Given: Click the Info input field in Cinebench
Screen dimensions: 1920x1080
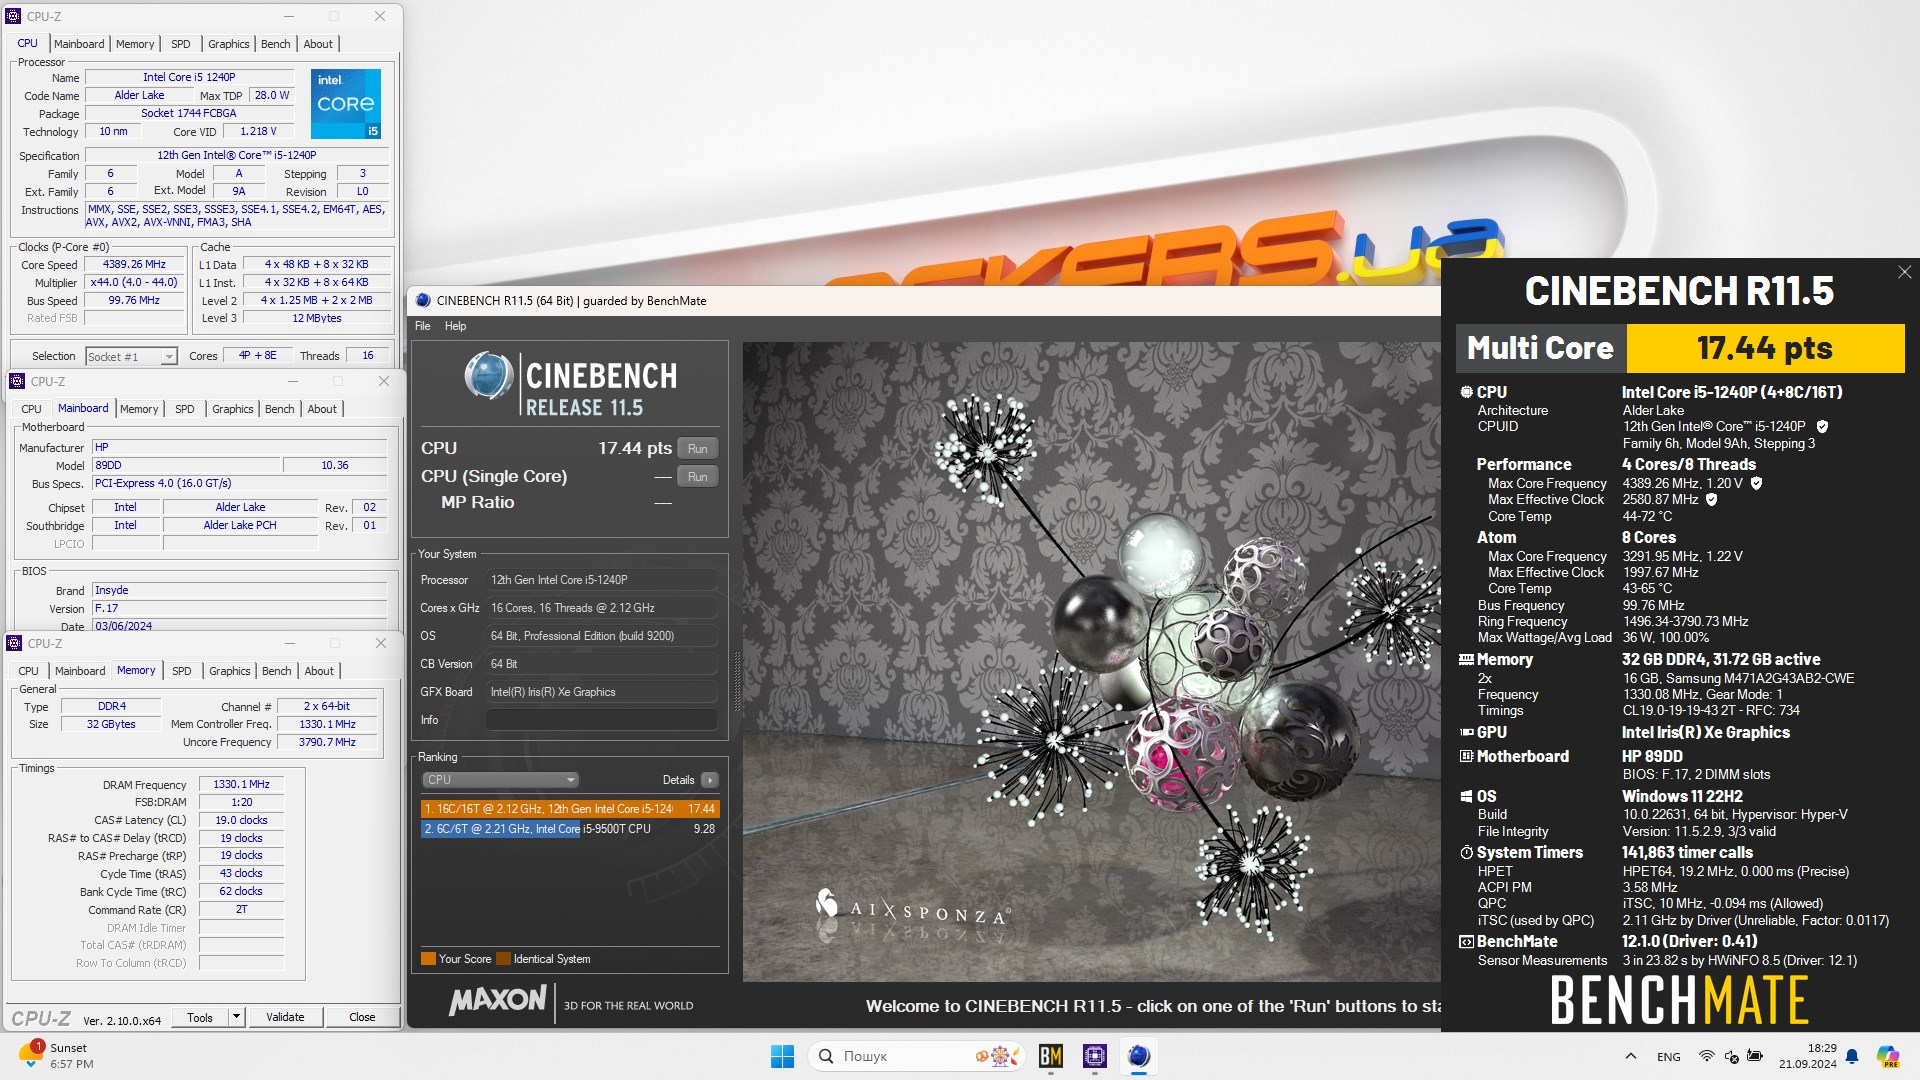Looking at the screenshot, I should click(x=601, y=720).
